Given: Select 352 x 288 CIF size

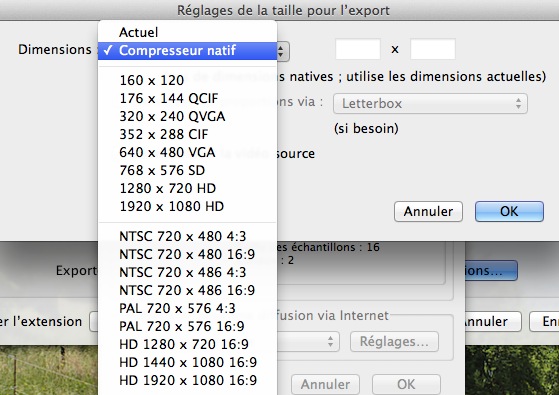Looking at the screenshot, I should (x=188, y=134).
